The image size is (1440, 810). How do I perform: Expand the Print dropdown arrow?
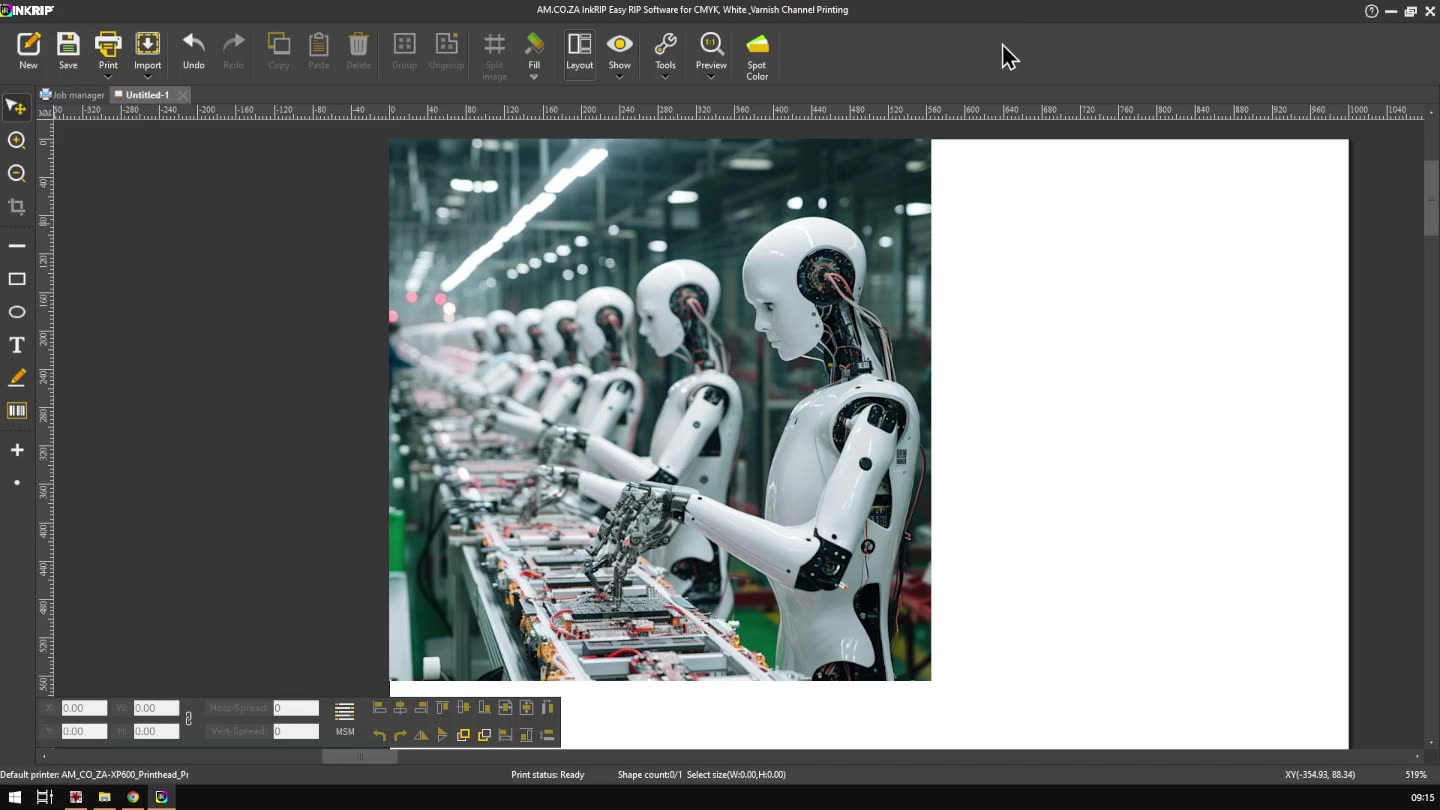(x=108, y=77)
